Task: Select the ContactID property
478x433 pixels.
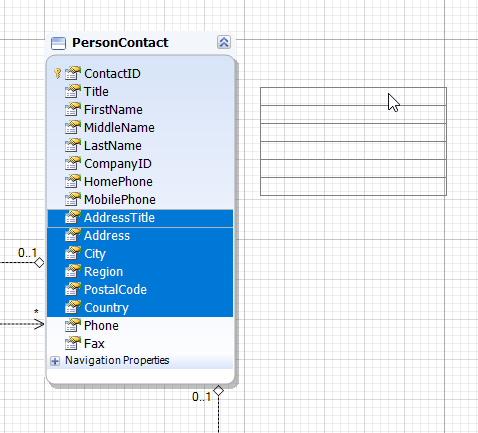Action: point(140,73)
